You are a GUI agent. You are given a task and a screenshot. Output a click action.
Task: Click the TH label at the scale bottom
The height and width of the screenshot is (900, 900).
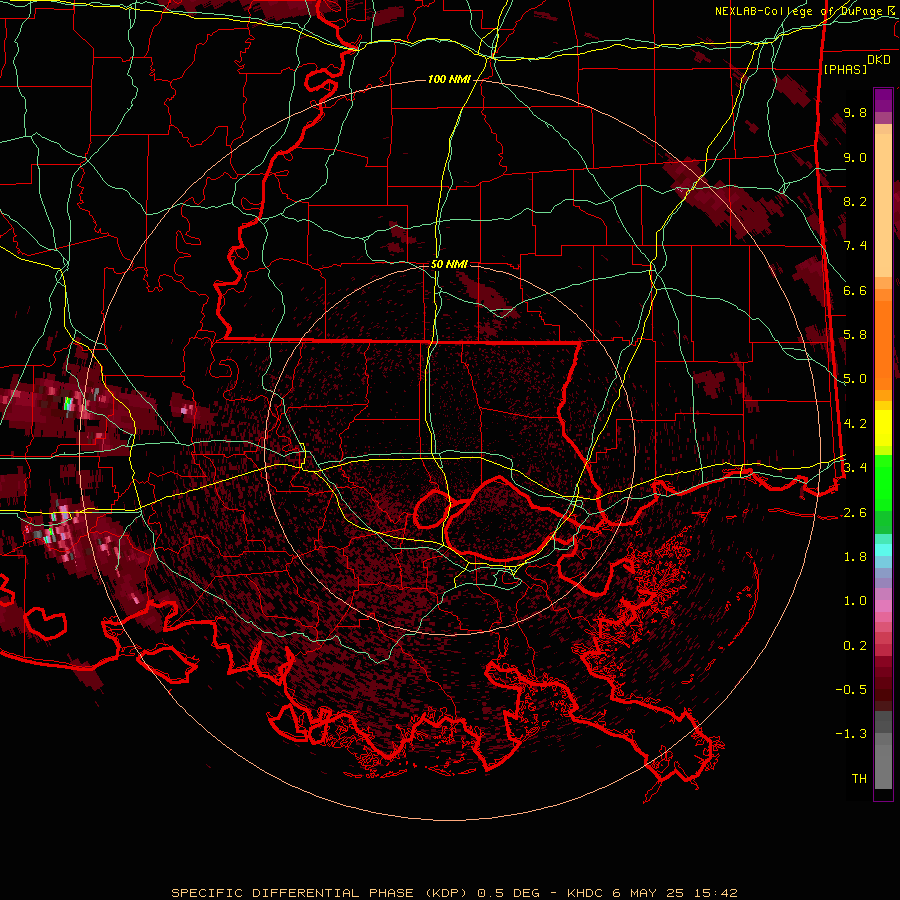[859, 779]
